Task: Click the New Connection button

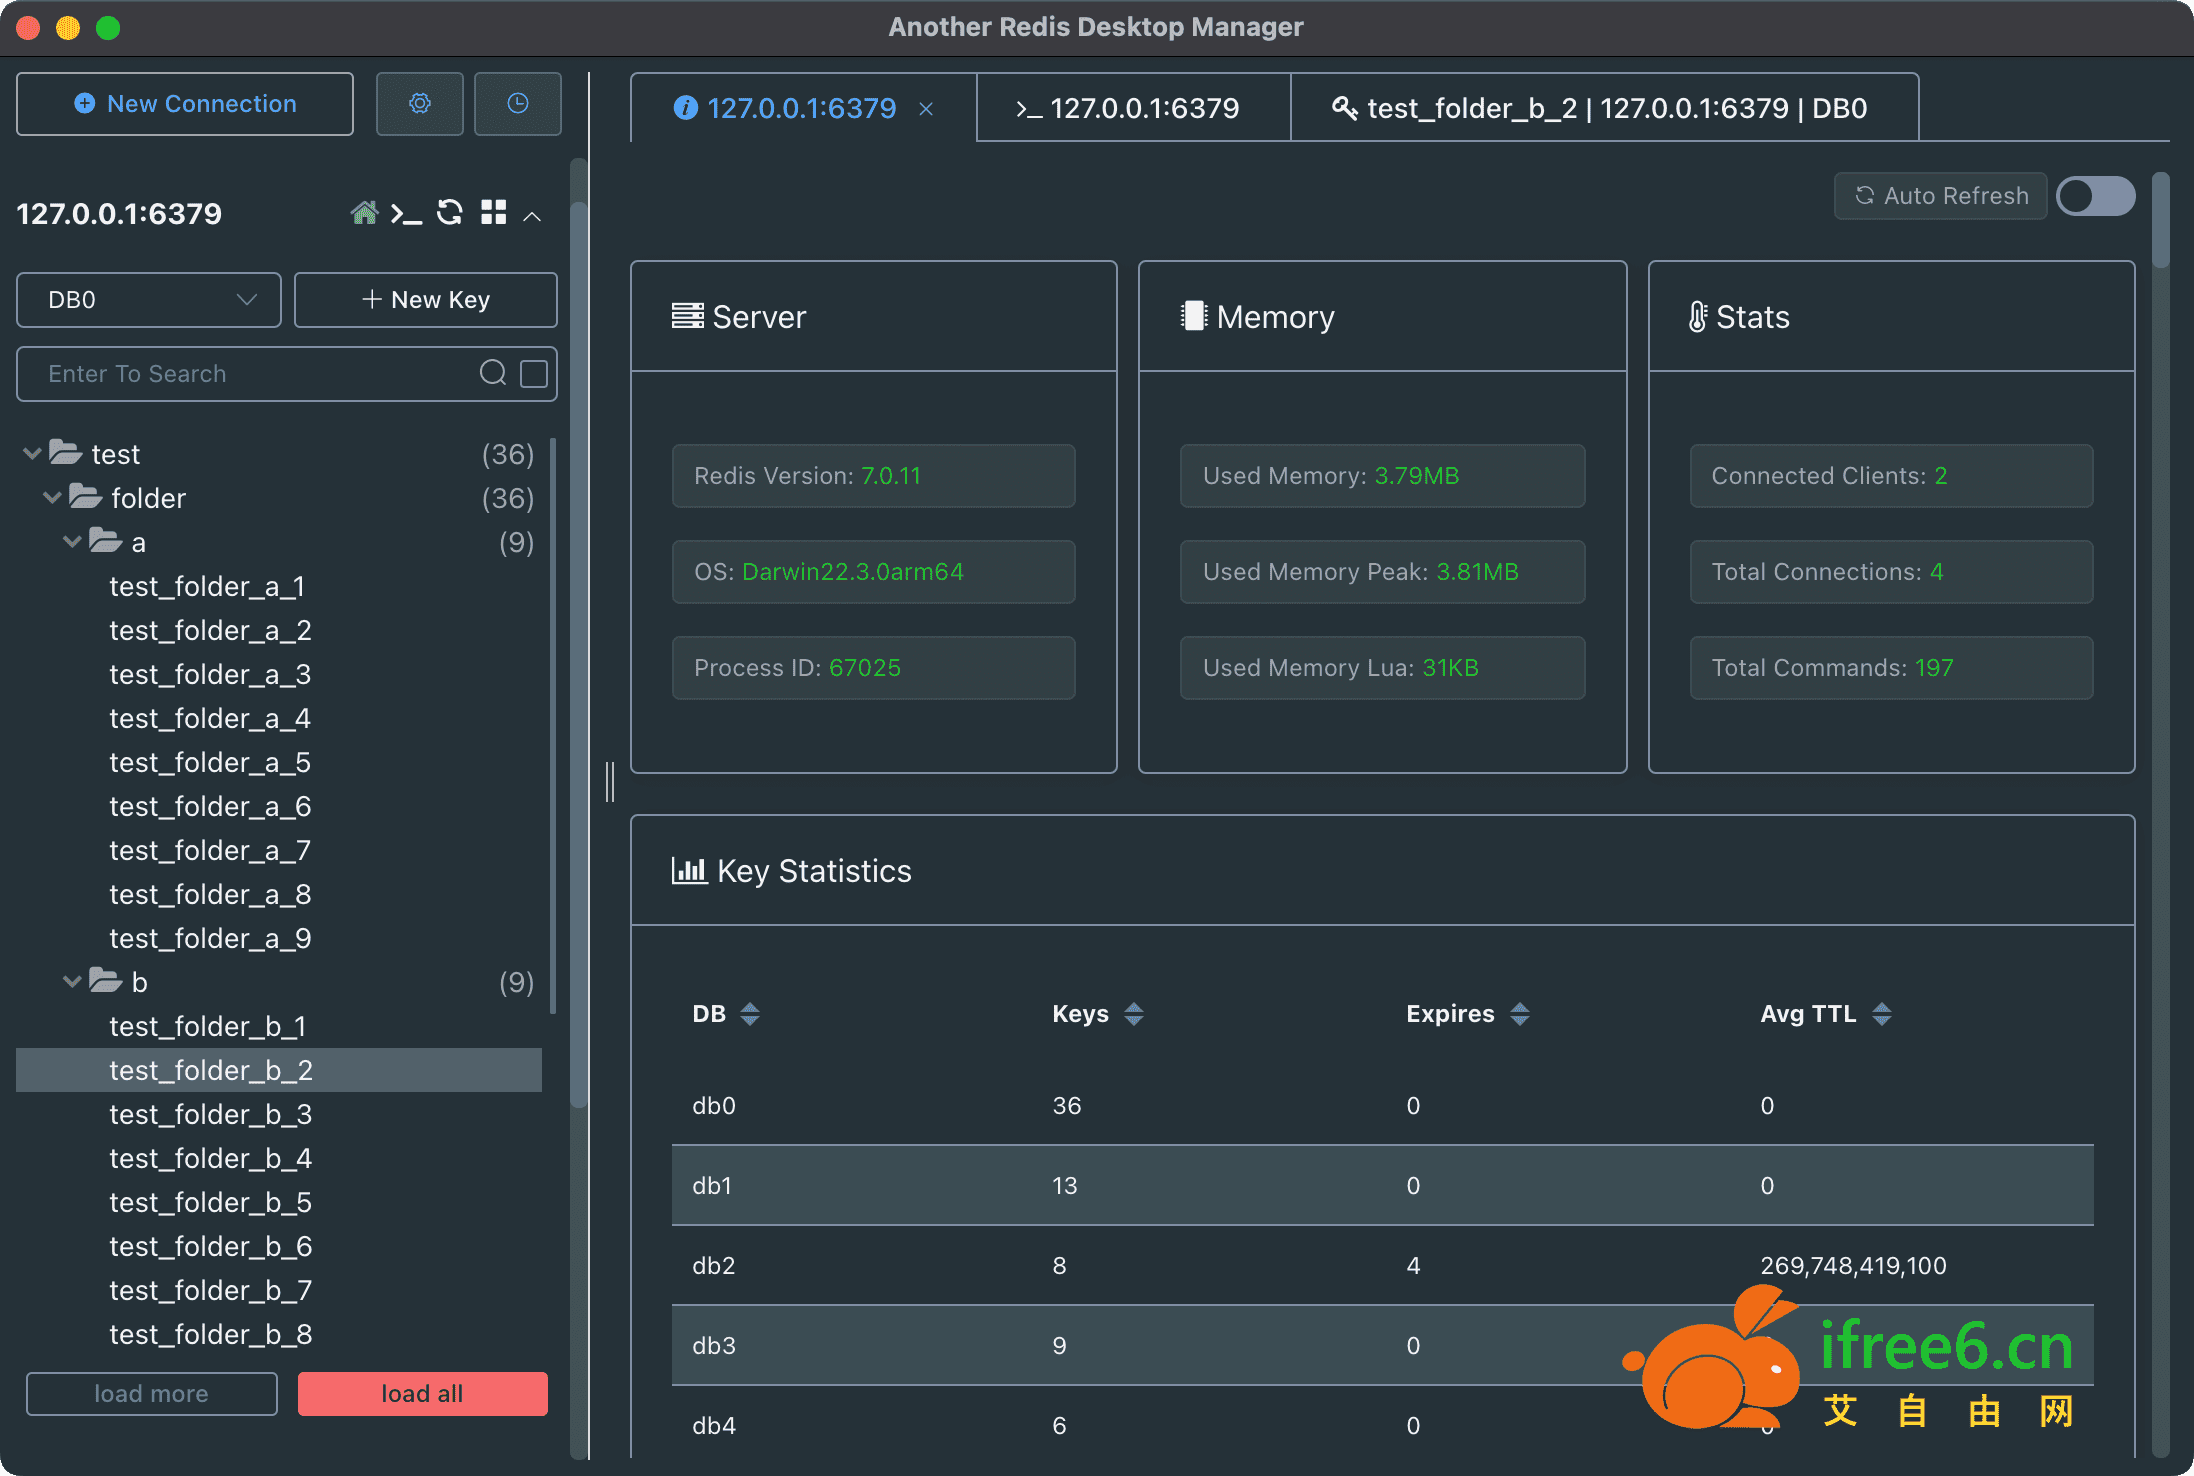Action: click(x=185, y=104)
